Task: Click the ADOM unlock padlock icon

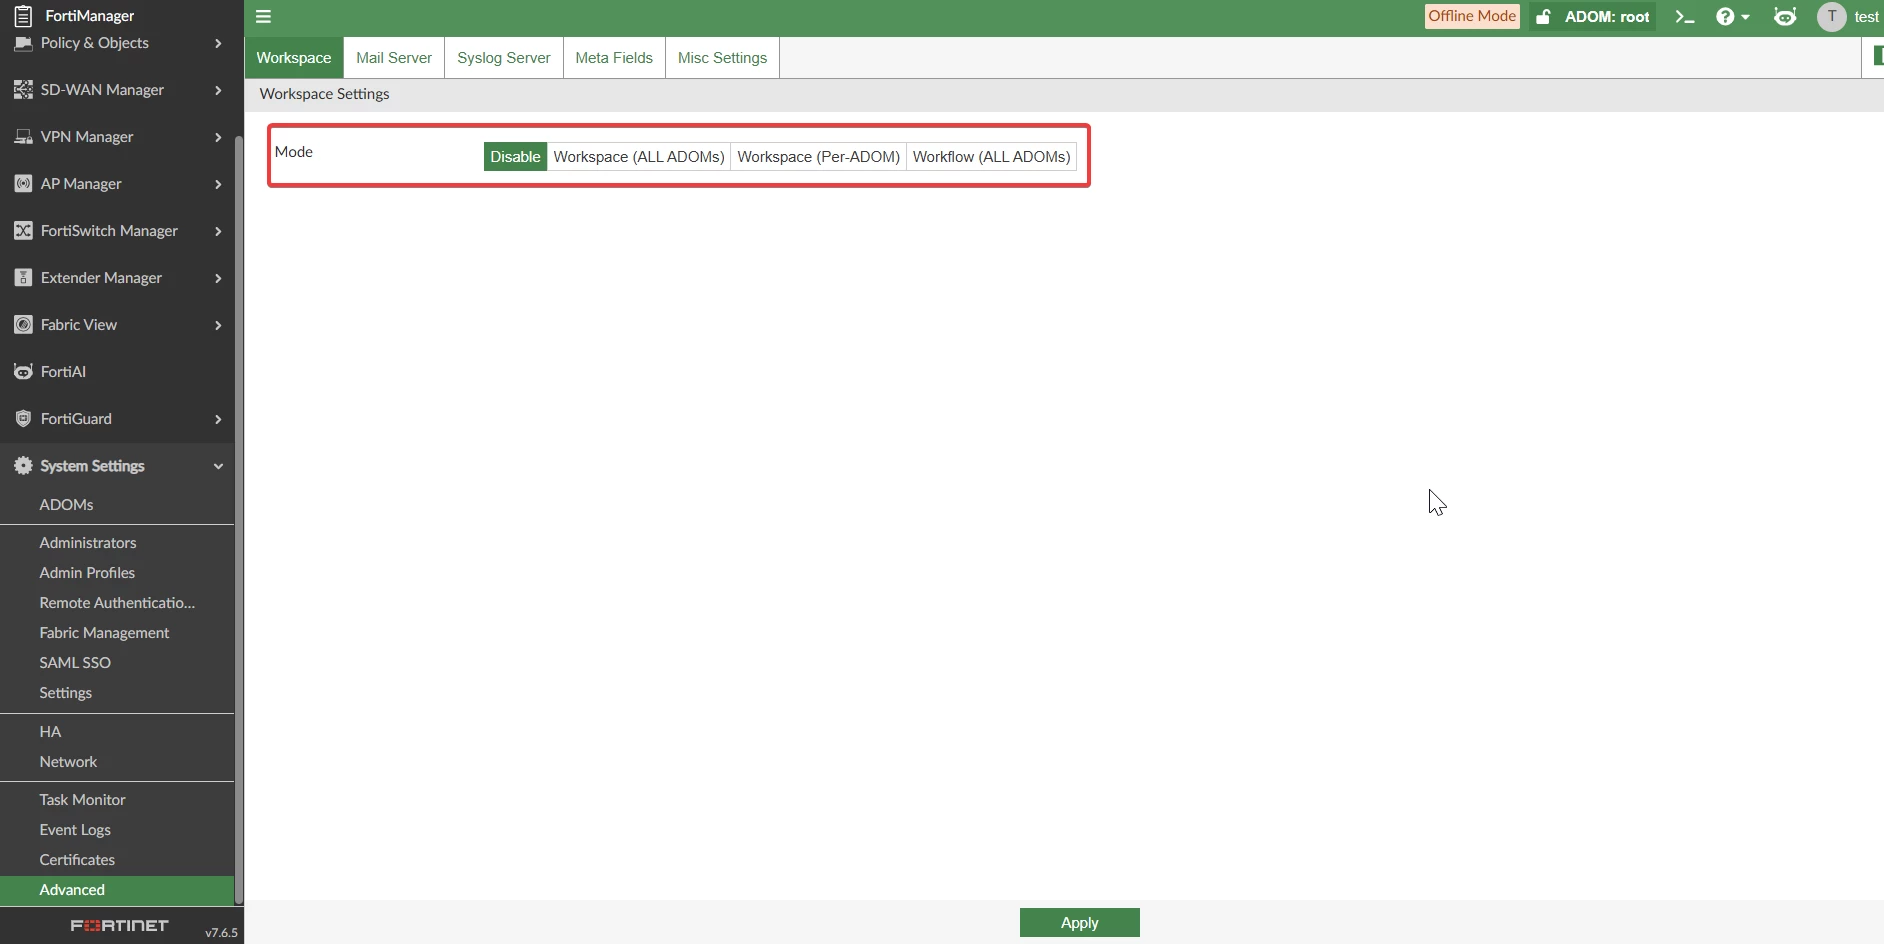Action: click(x=1544, y=17)
